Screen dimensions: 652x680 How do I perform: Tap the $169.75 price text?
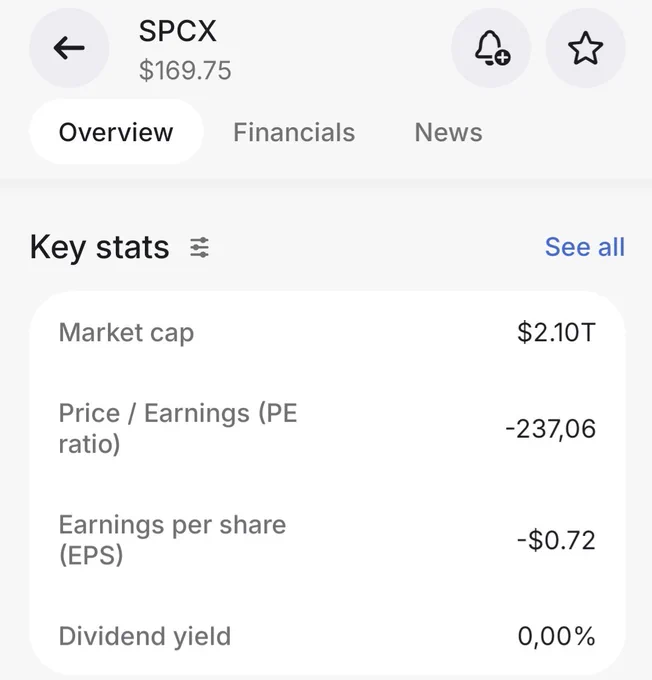point(185,70)
